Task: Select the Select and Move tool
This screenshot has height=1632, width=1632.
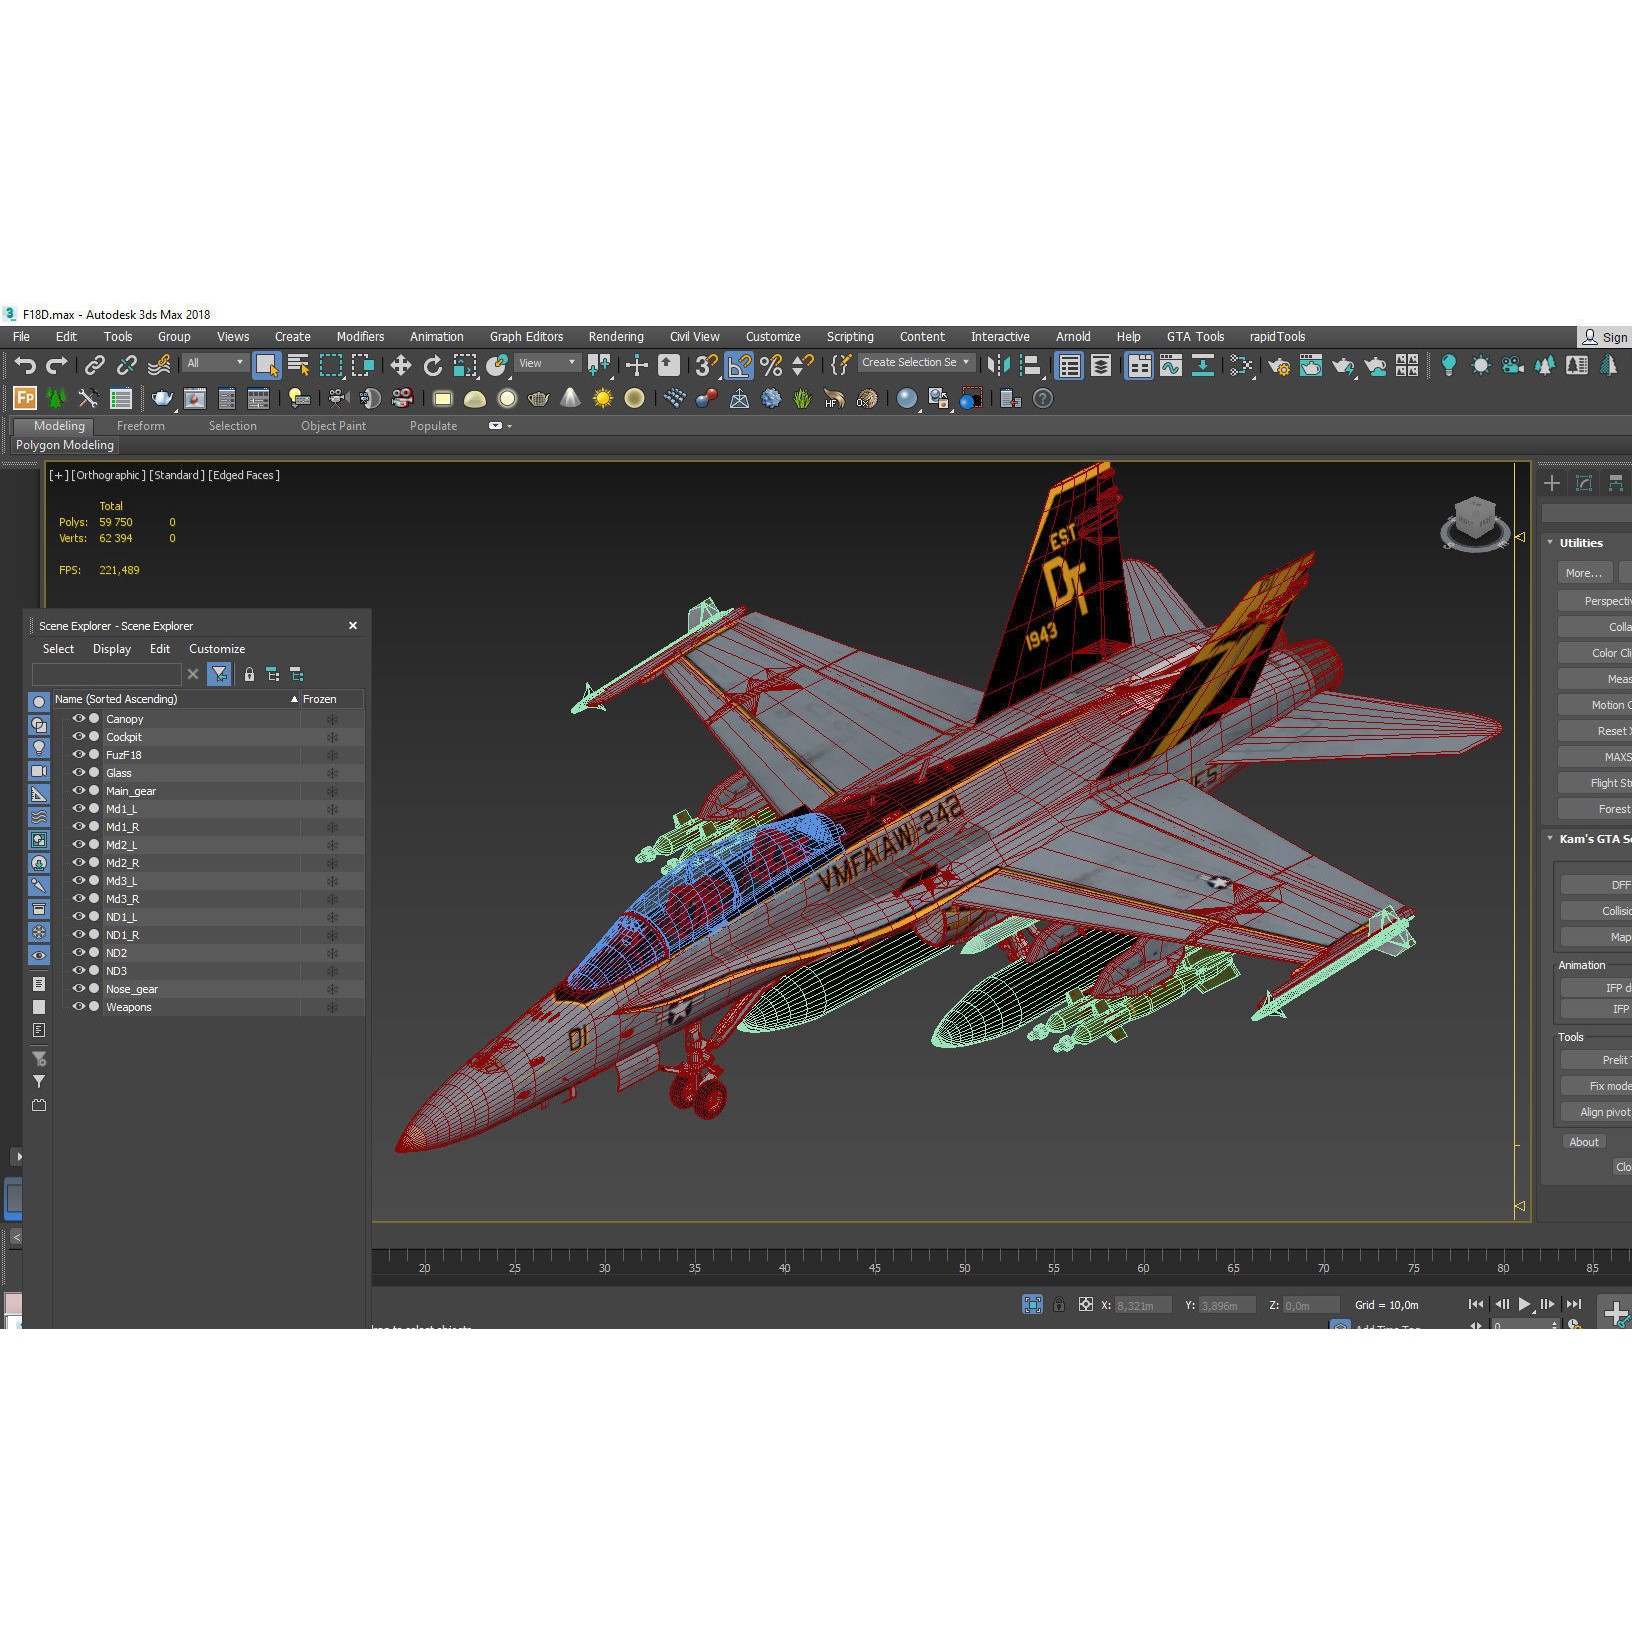Action: (x=401, y=365)
